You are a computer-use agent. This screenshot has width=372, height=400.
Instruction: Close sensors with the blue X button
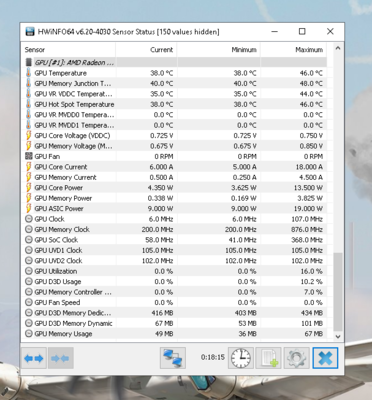325,358
